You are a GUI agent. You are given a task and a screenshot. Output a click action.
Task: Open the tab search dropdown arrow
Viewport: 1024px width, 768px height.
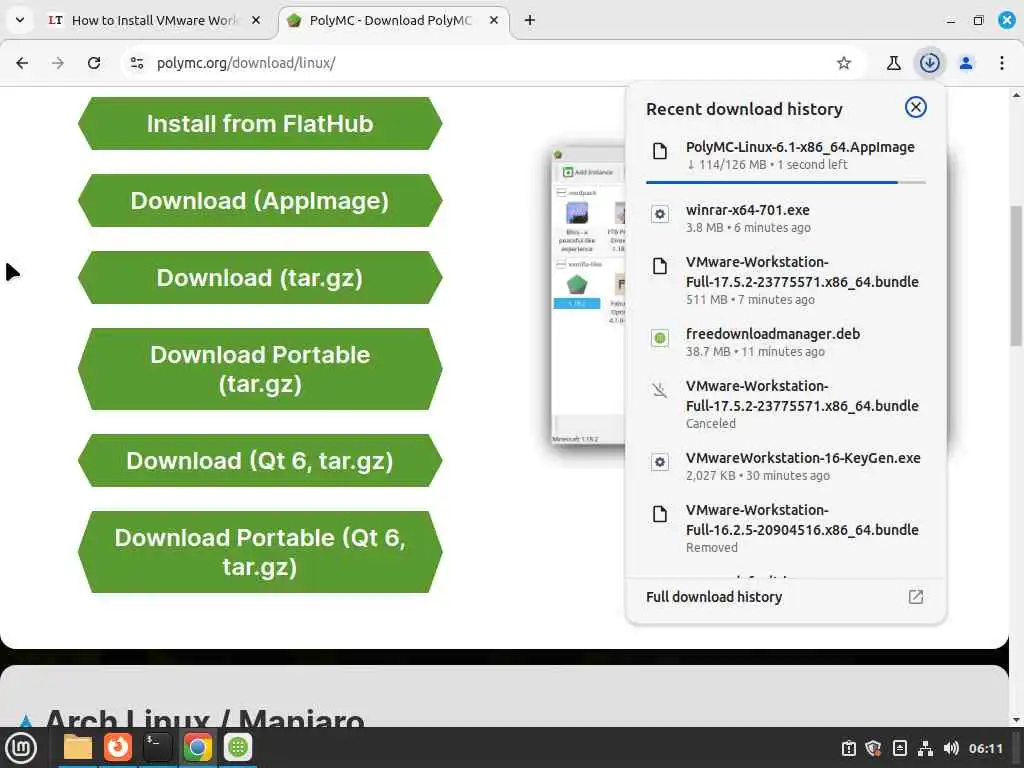tap(20, 20)
